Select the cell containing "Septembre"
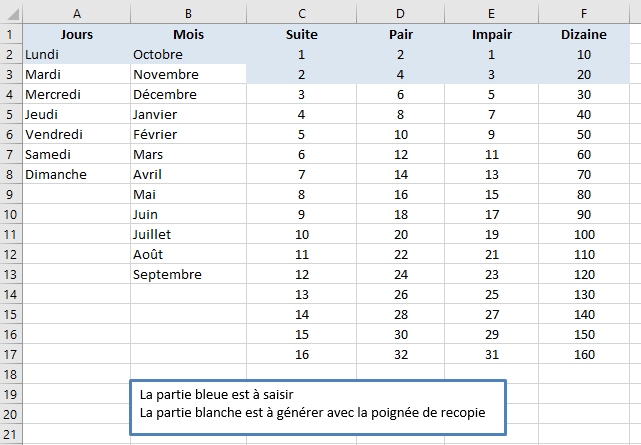 [x=188, y=274]
